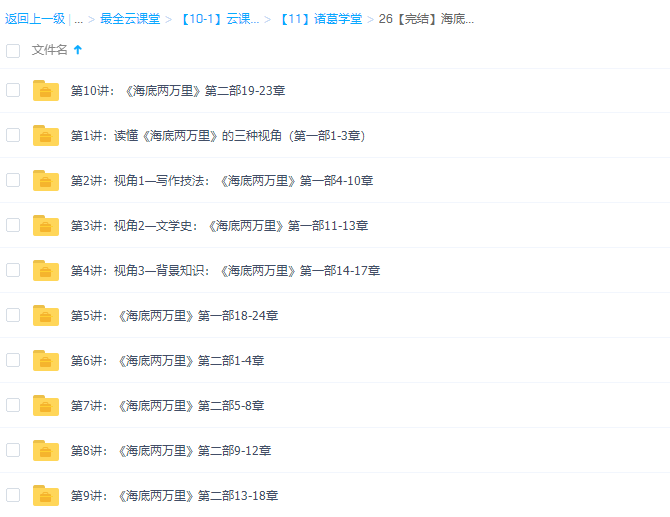Open the 第2讲 folder icon
The image size is (670, 517).
pyautogui.click(x=46, y=181)
